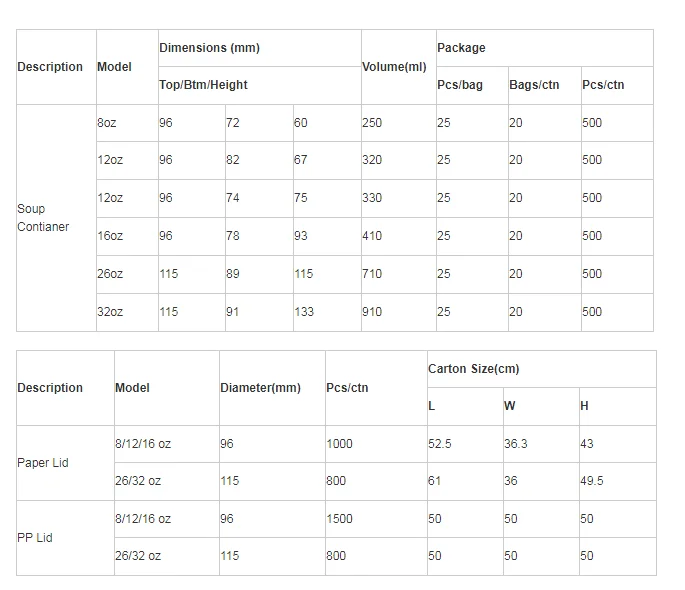Select the 'Diameter(mm)' column header
This screenshot has width=685, height=590.
(260, 388)
